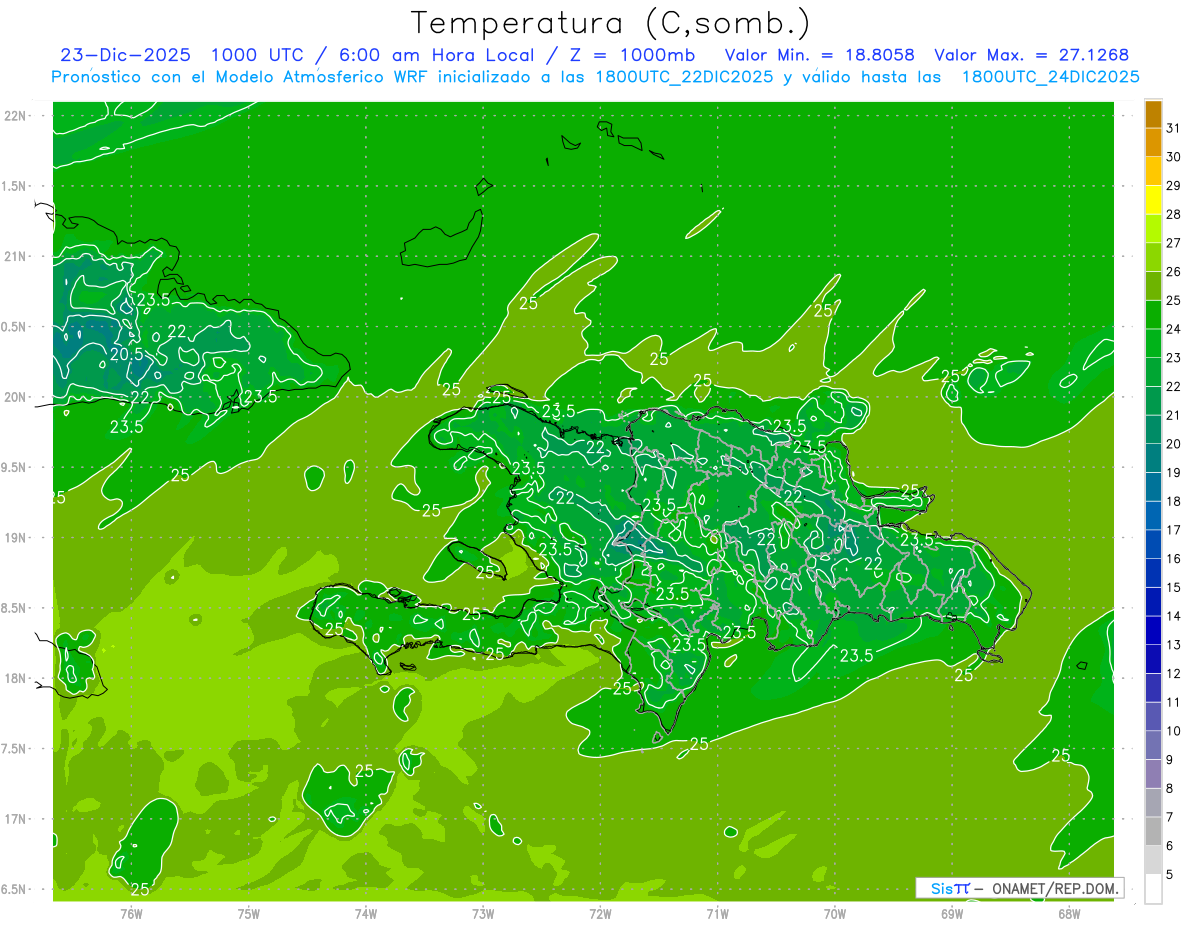Click the 31 label on the color scale

pyautogui.click(x=1174, y=128)
